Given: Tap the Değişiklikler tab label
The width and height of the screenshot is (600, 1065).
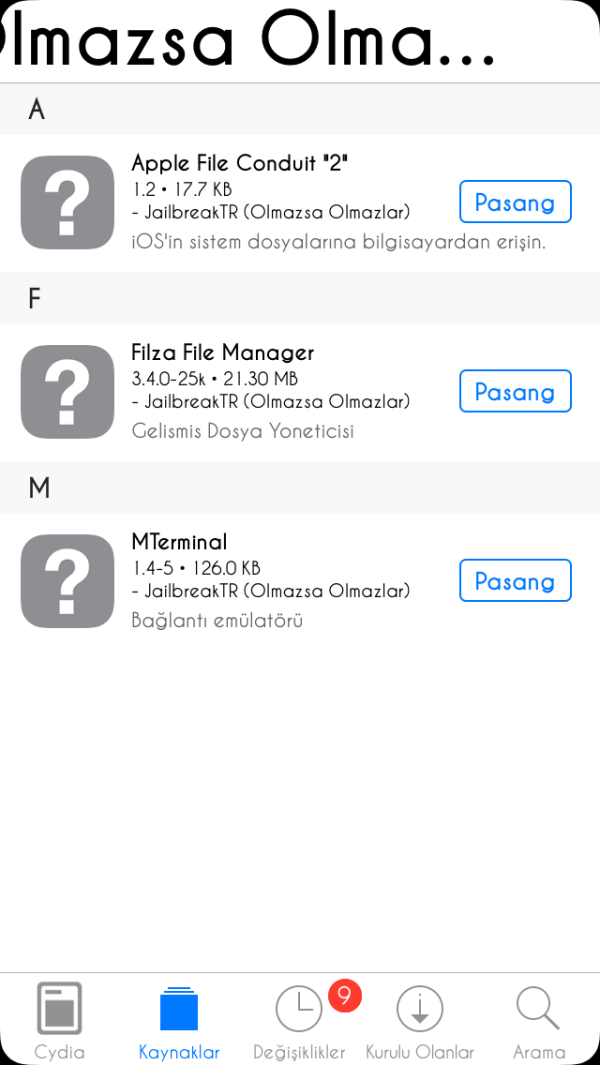Looking at the screenshot, I should (298, 1052).
